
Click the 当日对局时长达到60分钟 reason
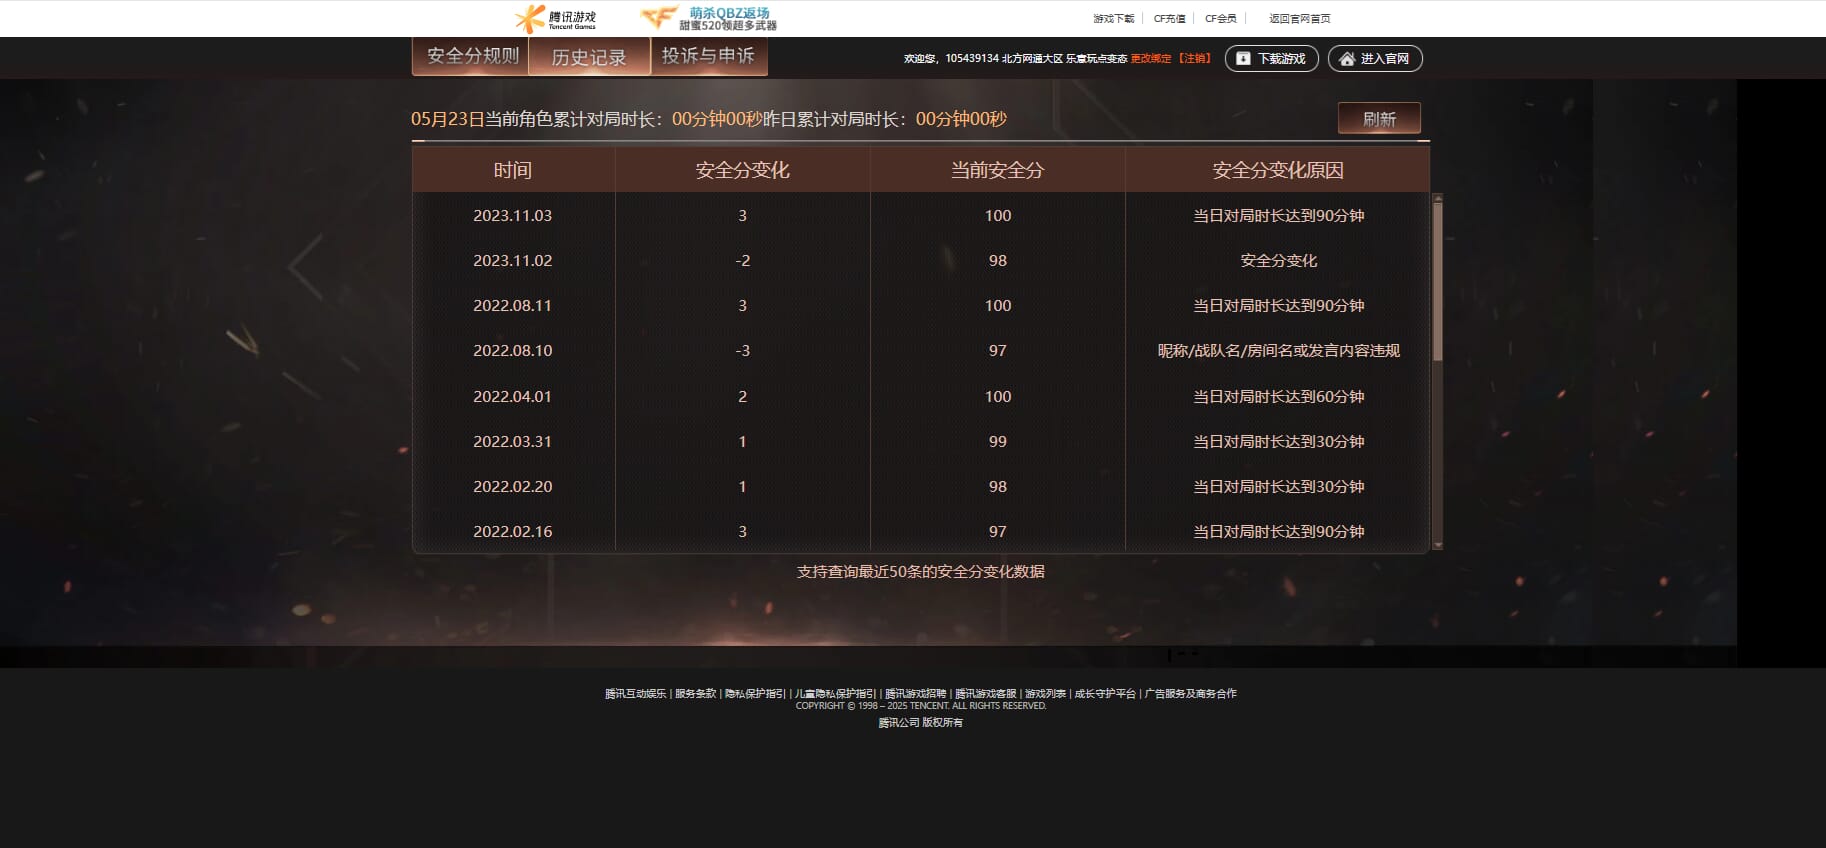point(1279,397)
